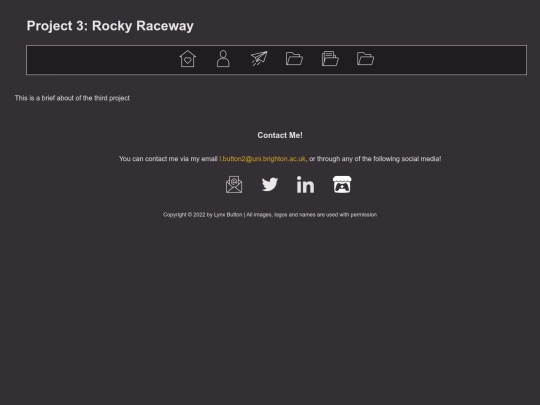The width and height of the screenshot is (540, 405).
Task: Open the Twitter bird icon
Action: tap(270, 185)
